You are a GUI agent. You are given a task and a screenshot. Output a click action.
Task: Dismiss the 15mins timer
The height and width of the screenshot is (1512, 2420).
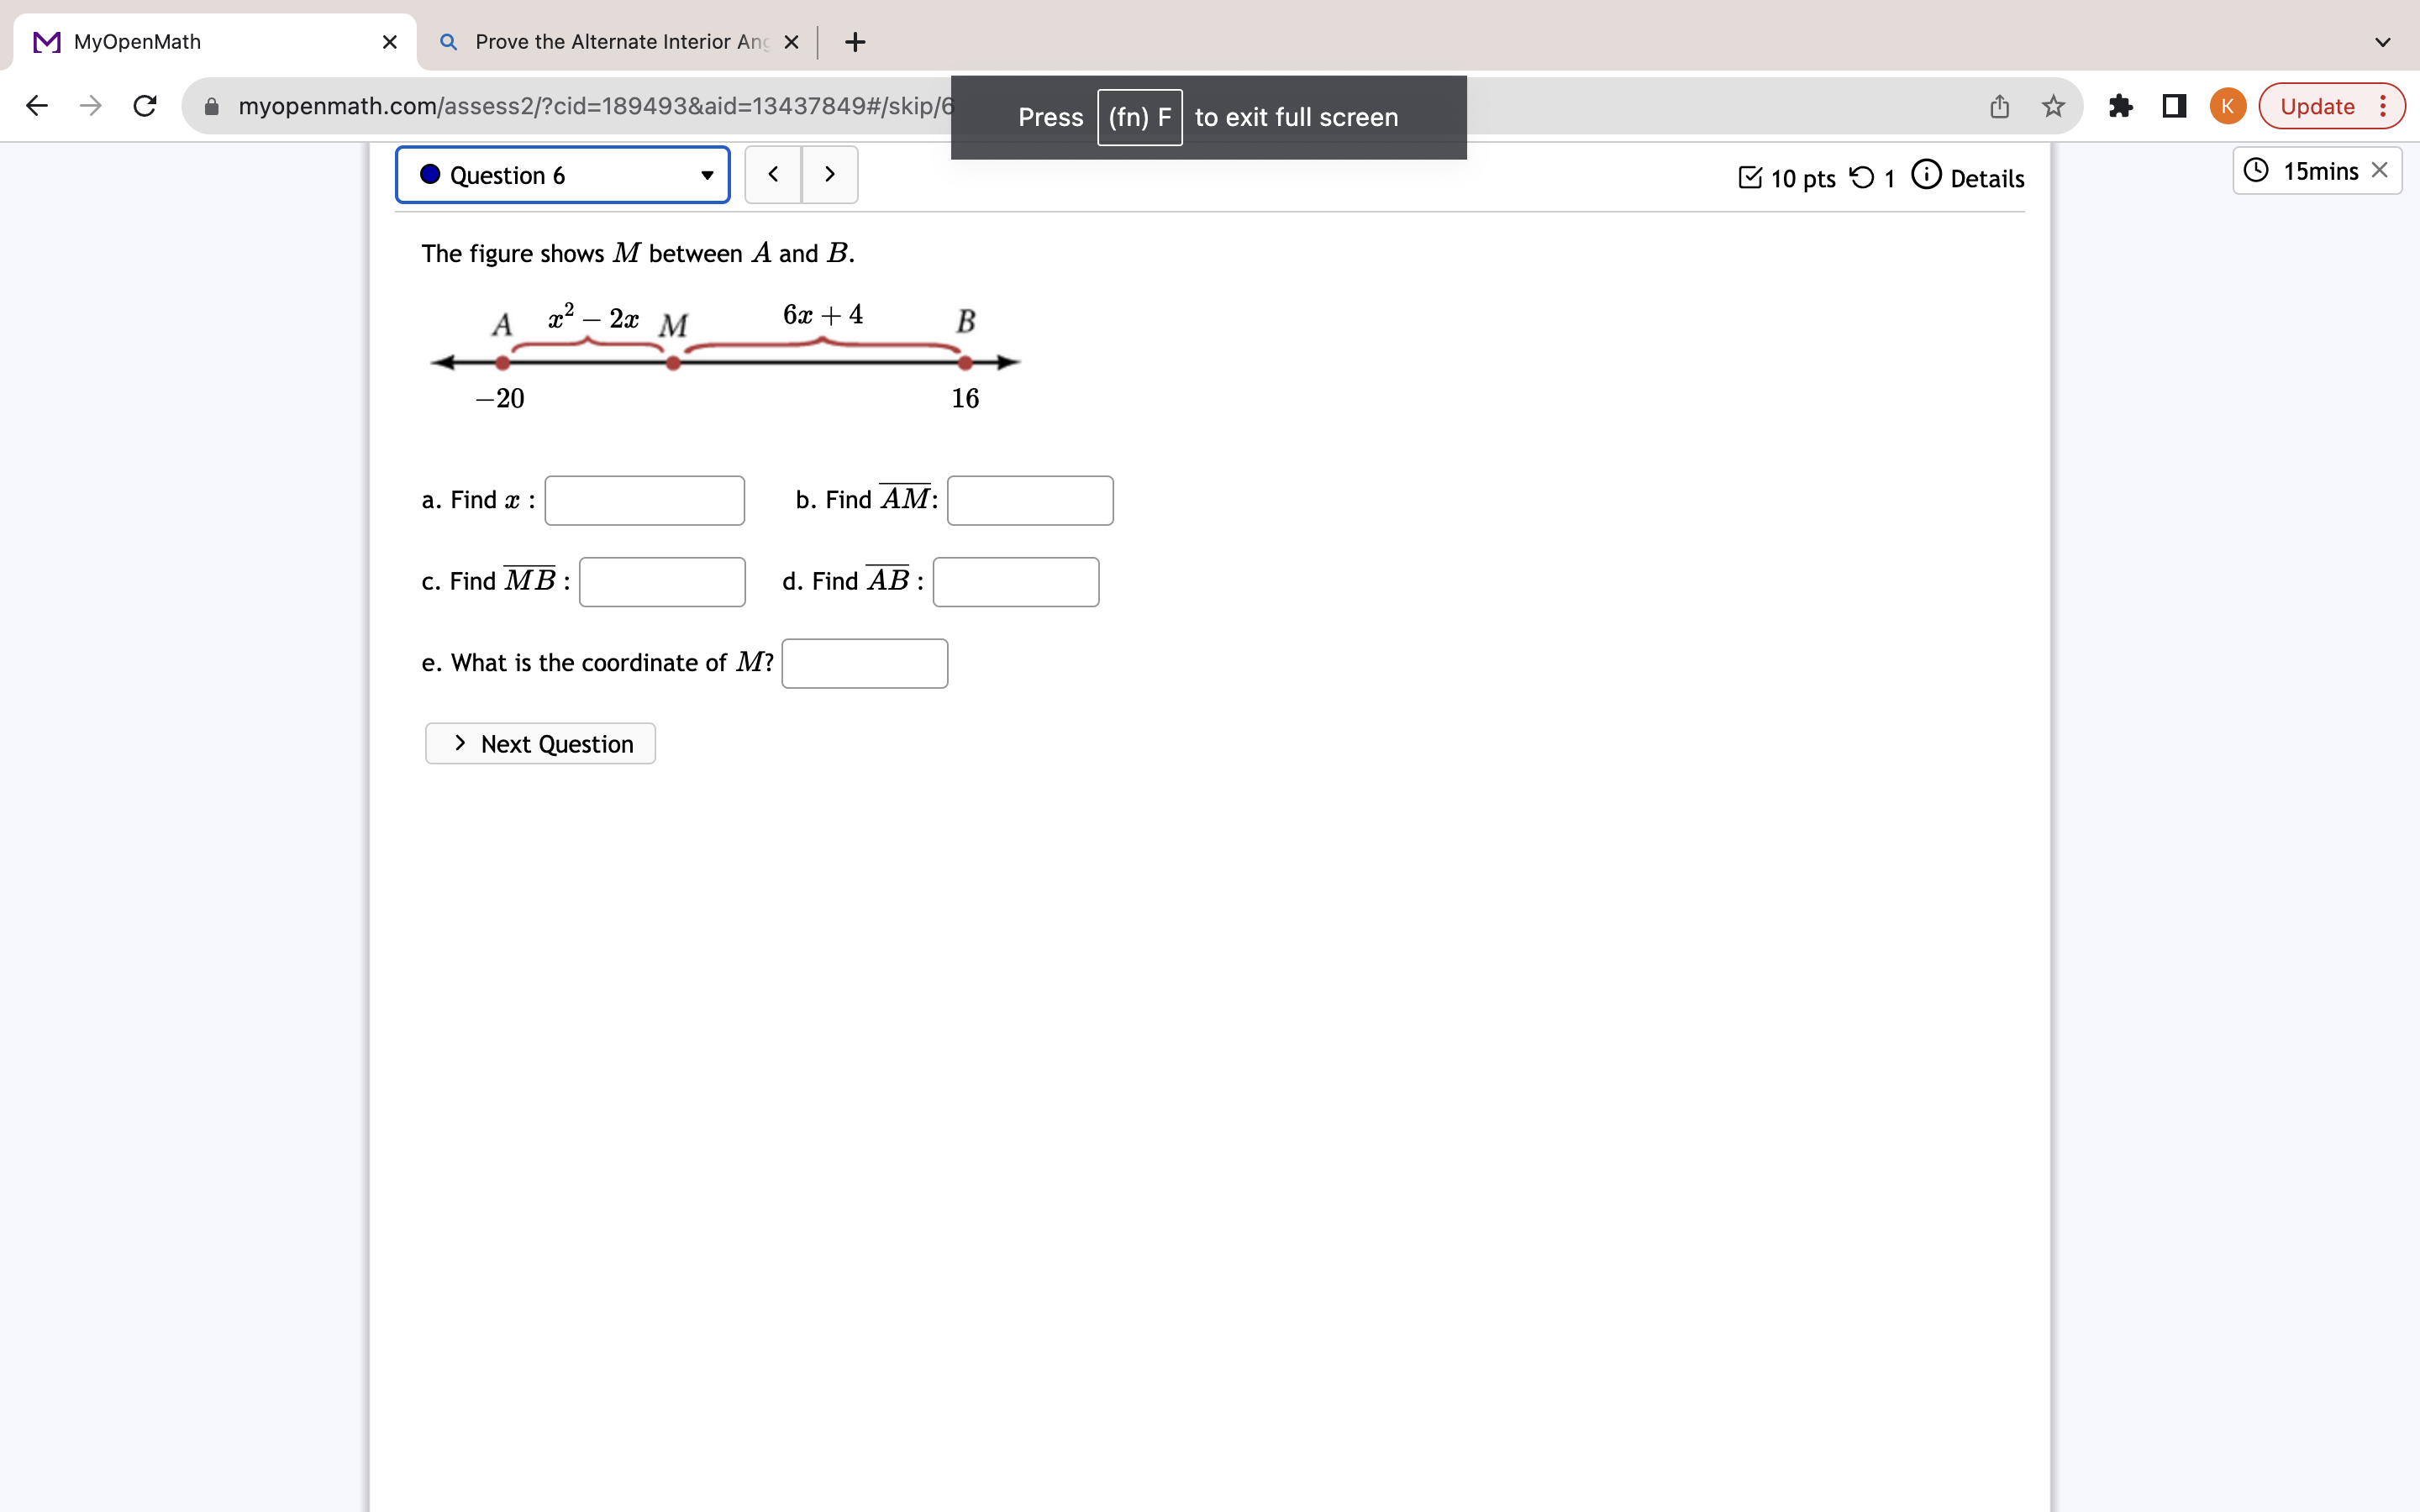pyautogui.click(x=2380, y=170)
